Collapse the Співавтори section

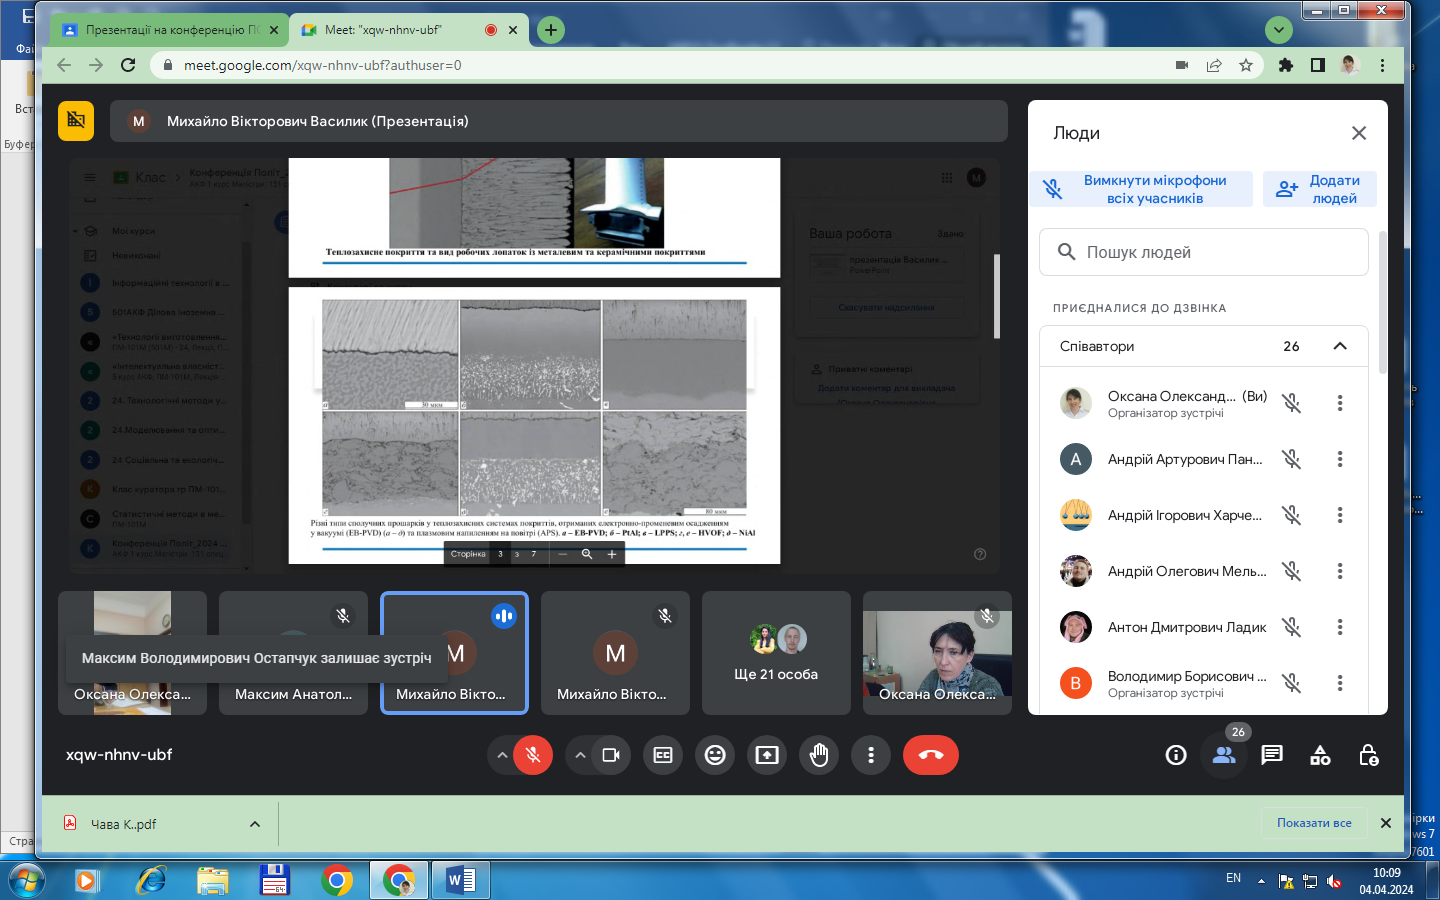(x=1340, y=346)
